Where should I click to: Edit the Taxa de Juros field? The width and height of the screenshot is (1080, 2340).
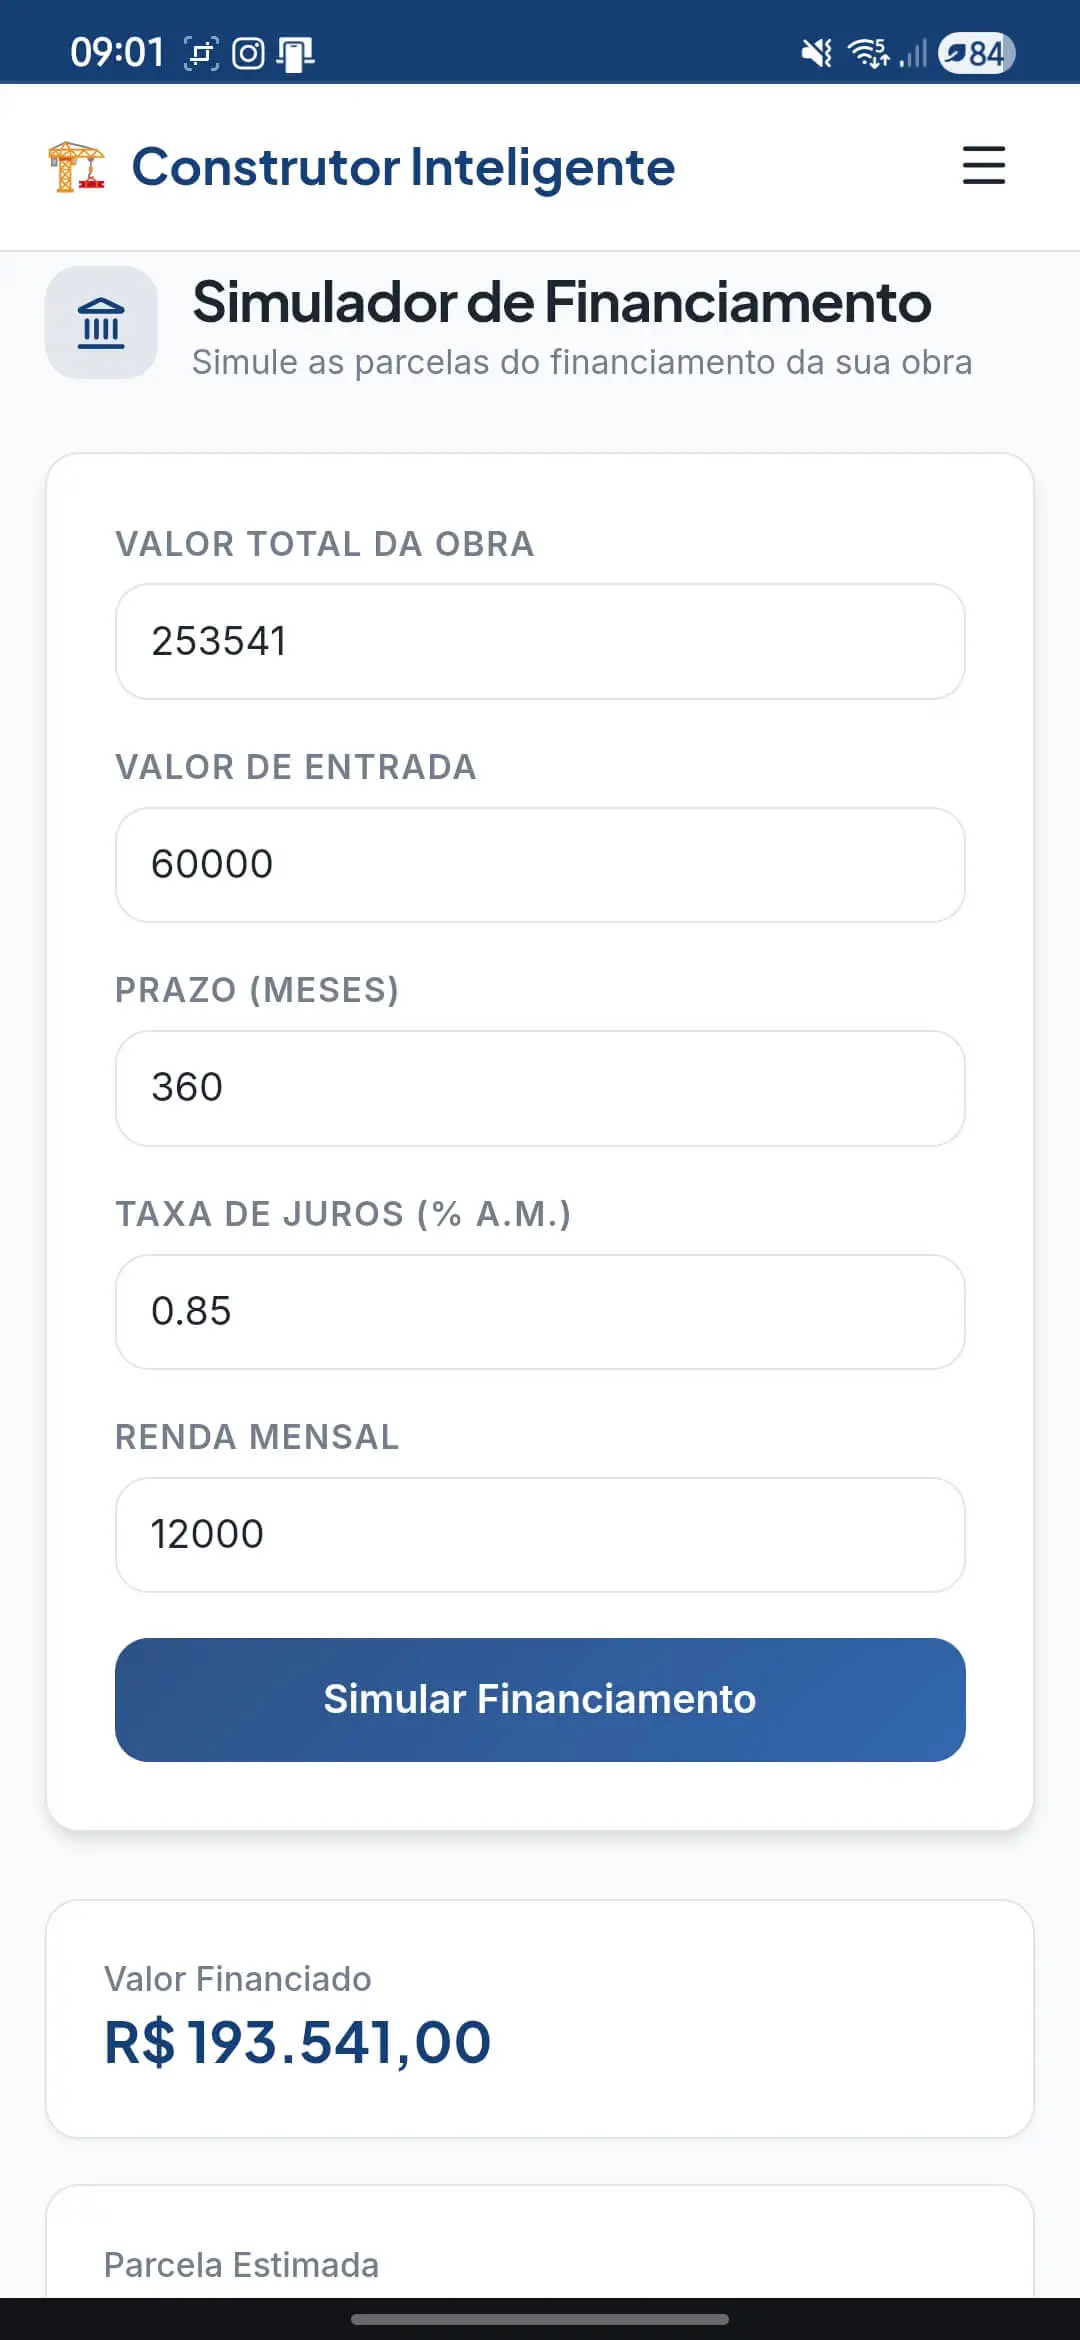tap(540, 1311)
